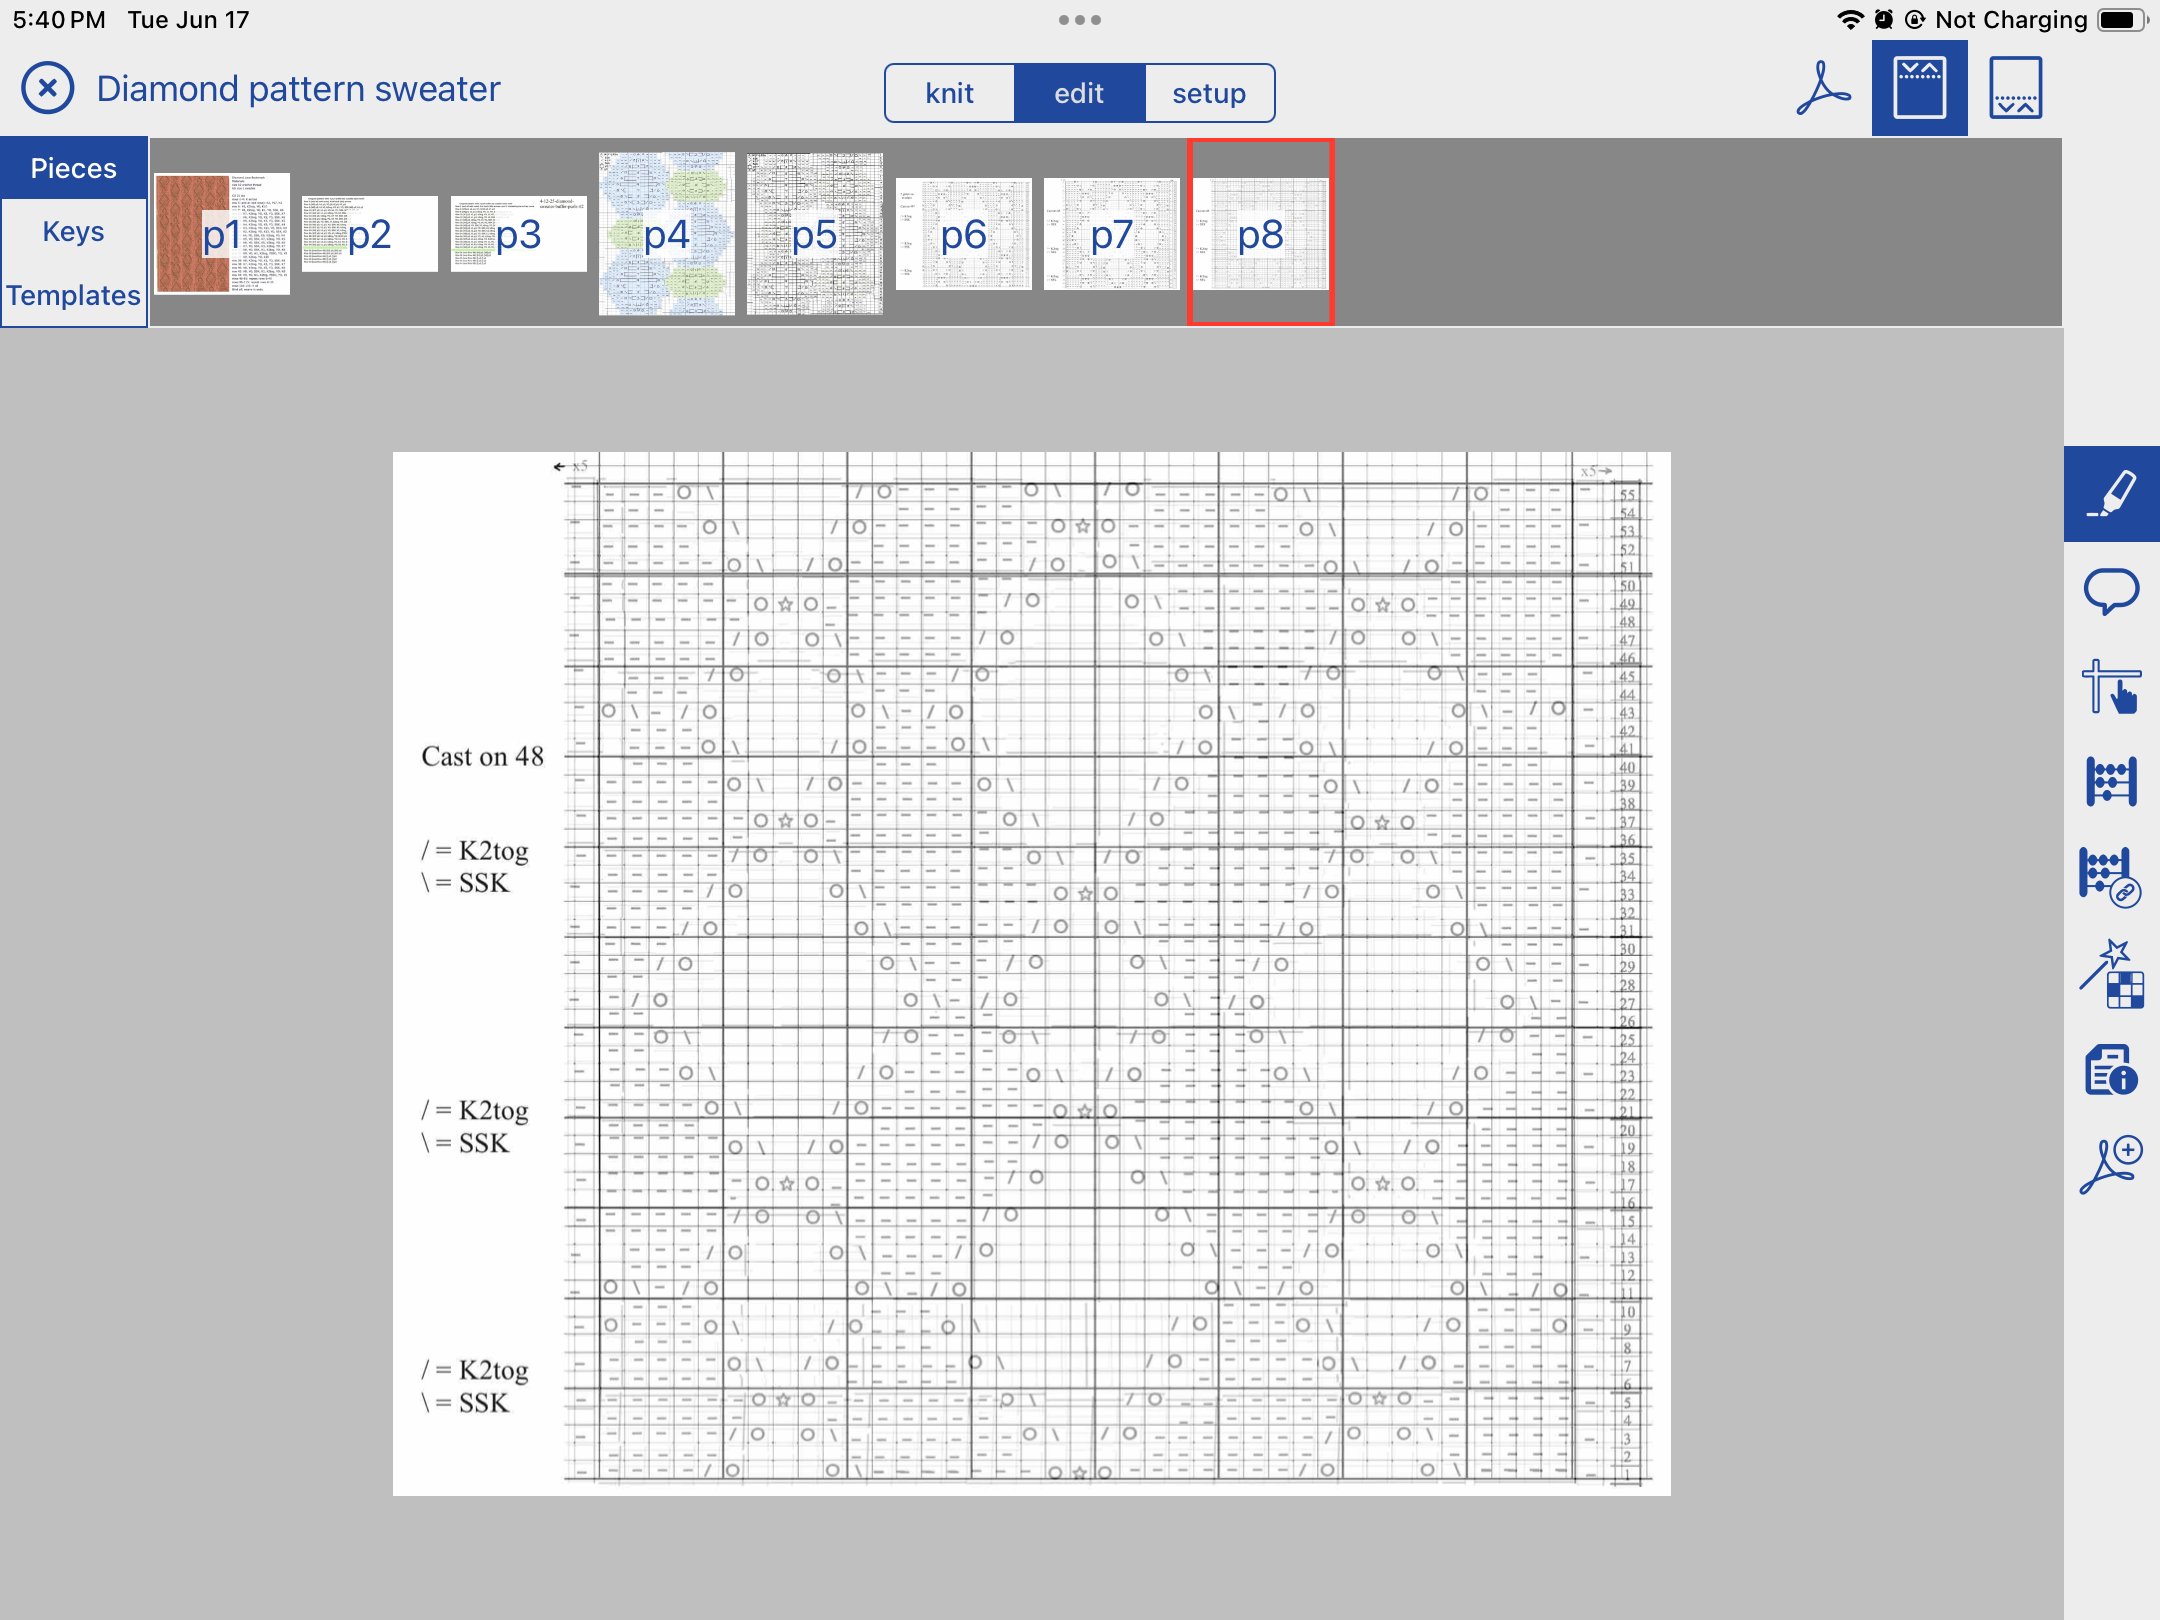
Task: Open the abacus row counter tool
Action: click(2111, 782)
